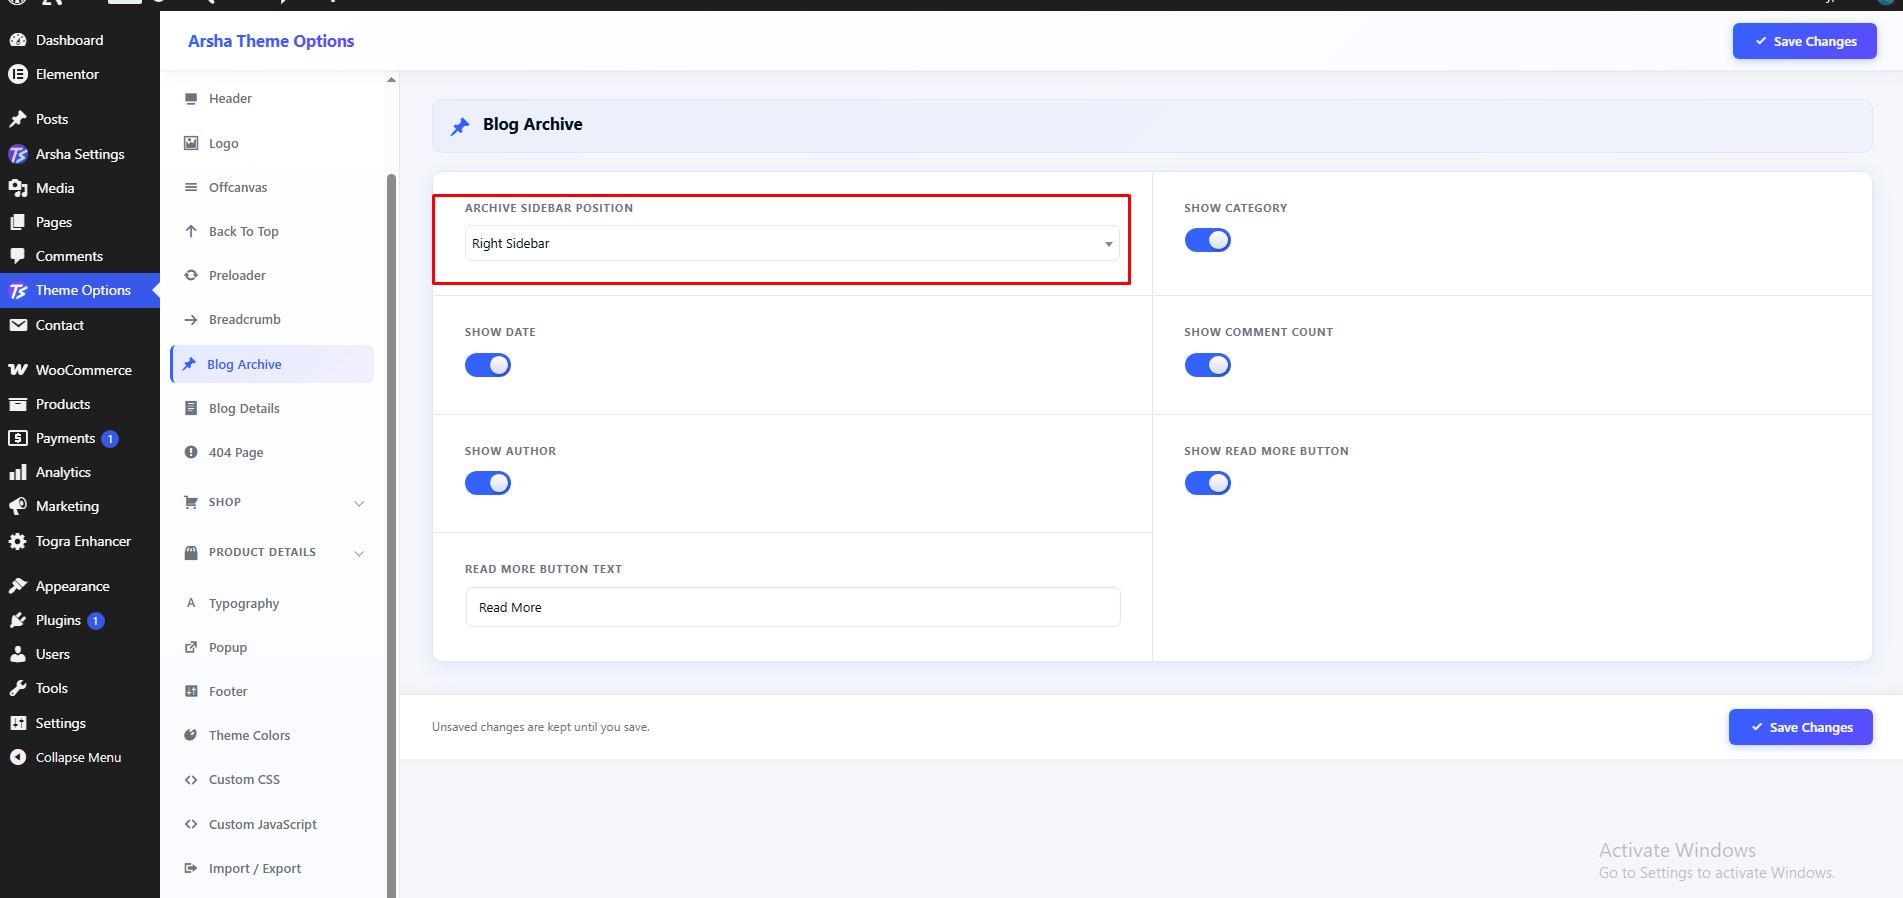This screenshot has width=1903, height=898.
Task: Click the Togra Enhancer gear icon
Action: (18, 541)
